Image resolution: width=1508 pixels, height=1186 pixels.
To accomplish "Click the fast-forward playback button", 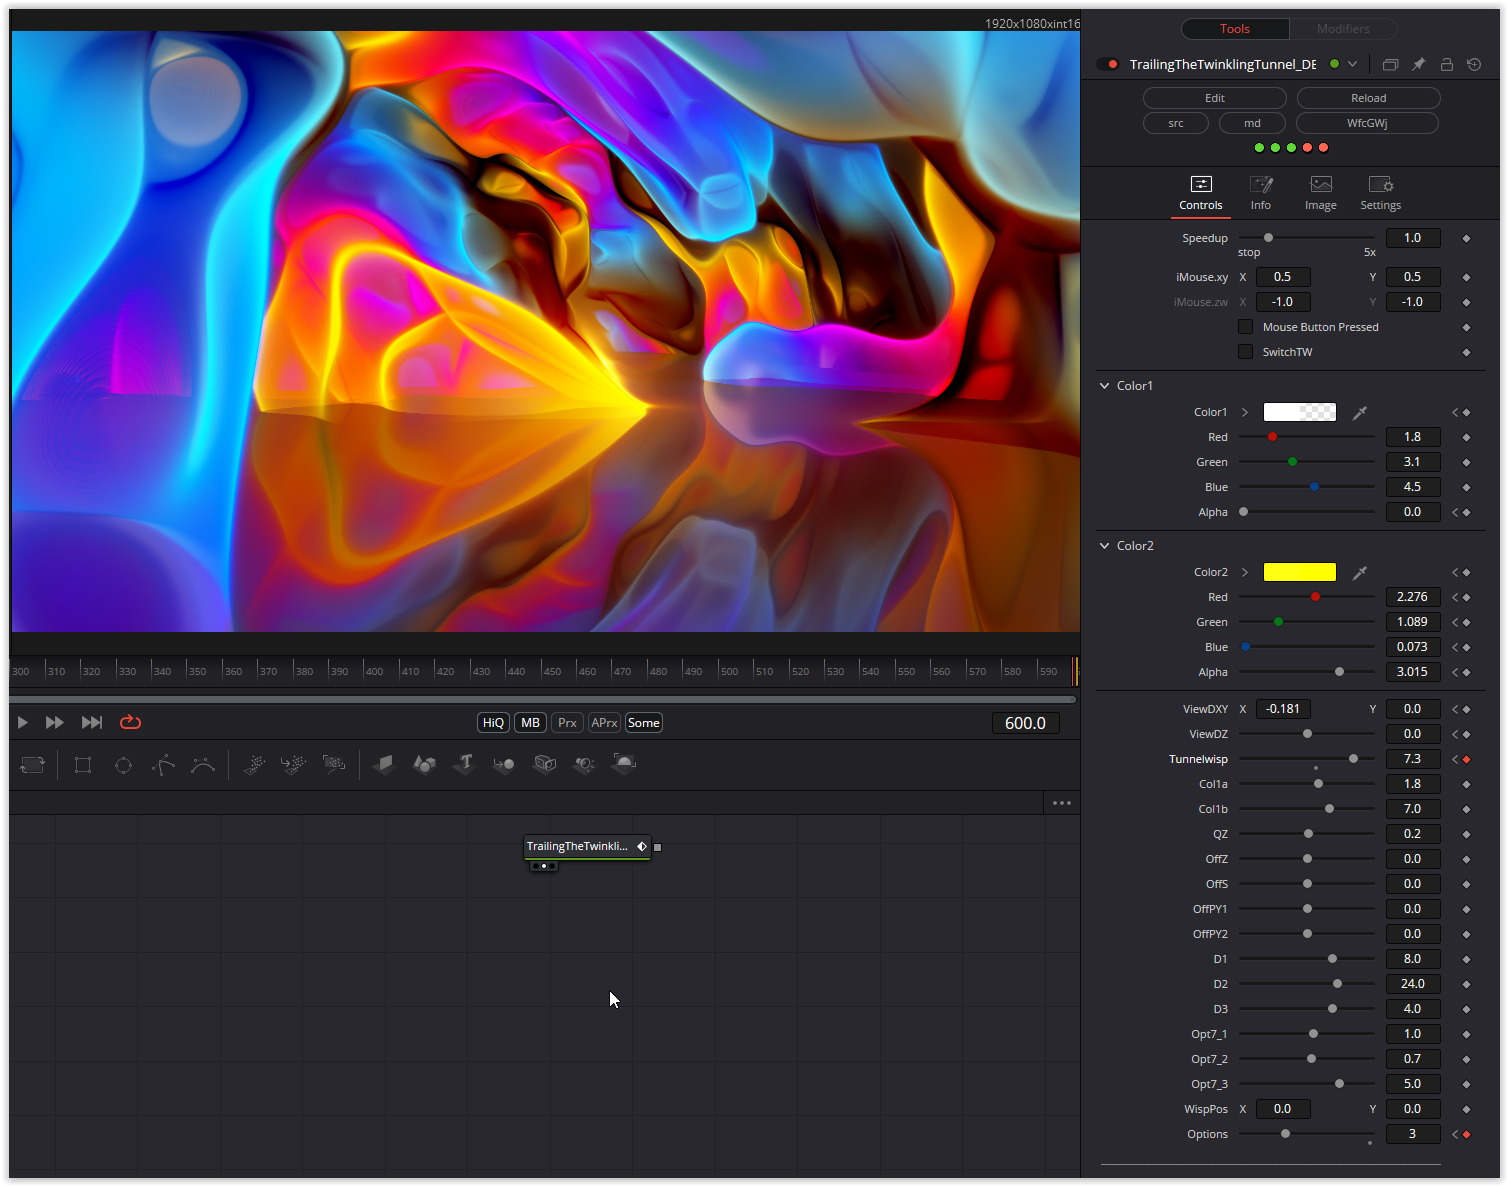I will pos(55,722).
